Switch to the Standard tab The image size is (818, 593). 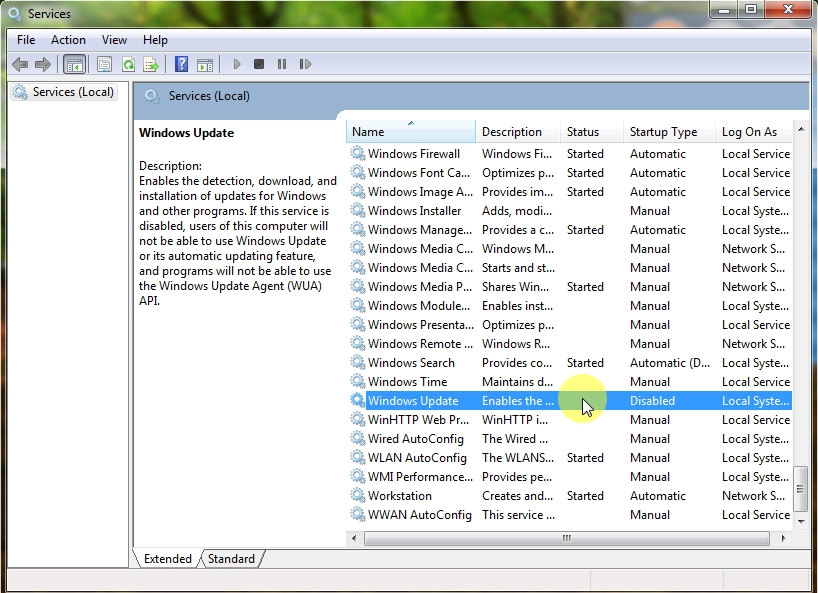click(232, 559)
